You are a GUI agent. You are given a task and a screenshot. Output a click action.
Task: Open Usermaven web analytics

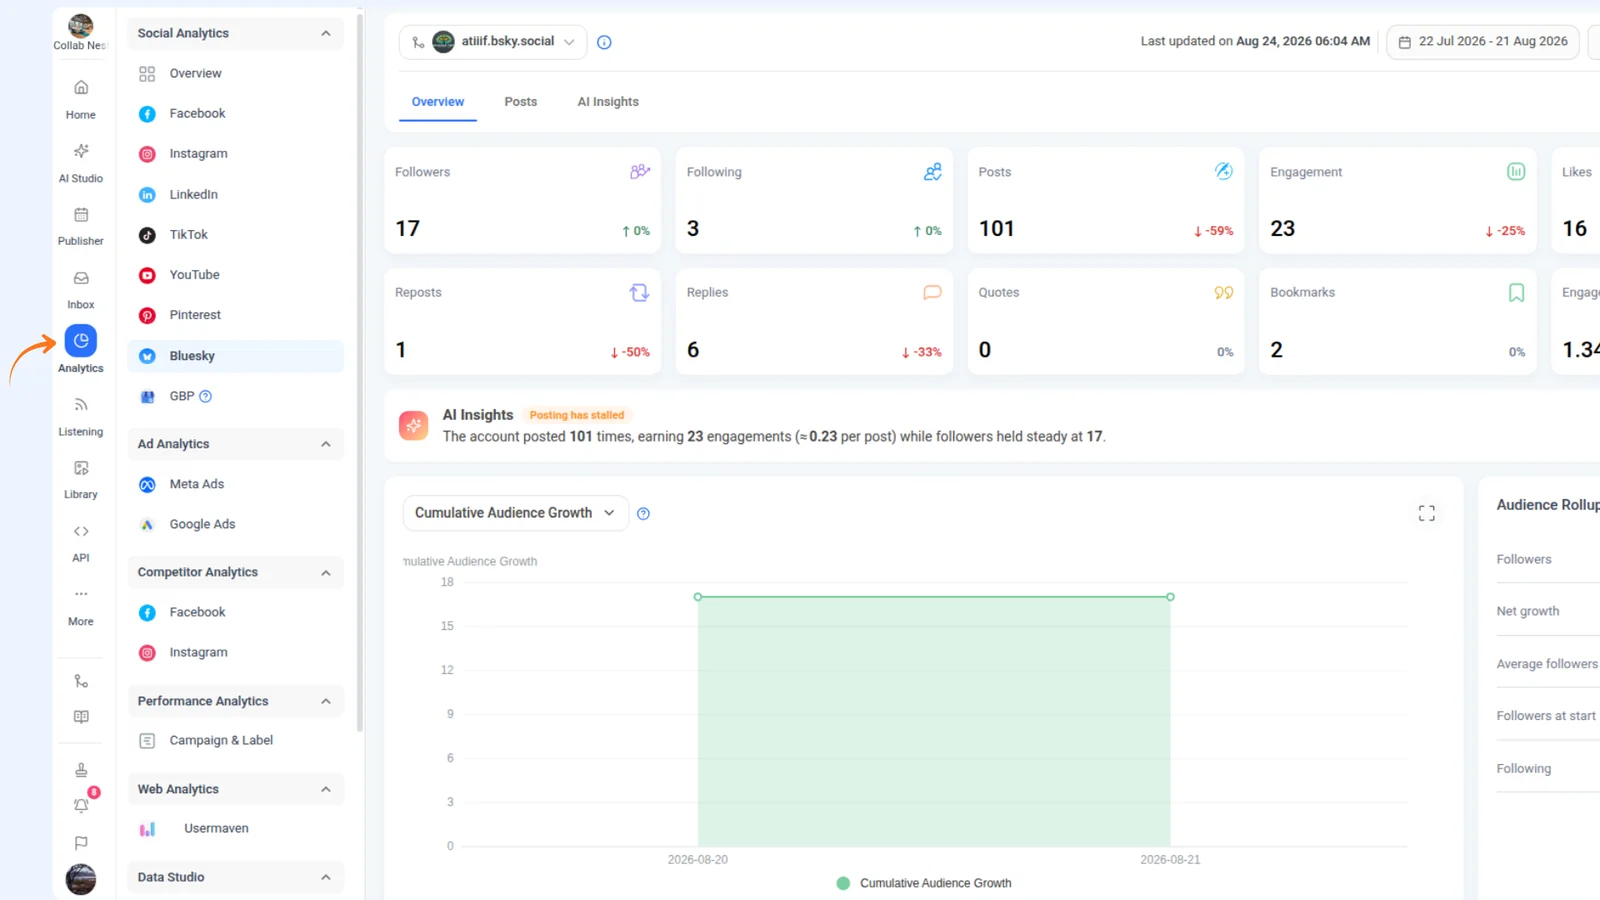pos(236,829)
